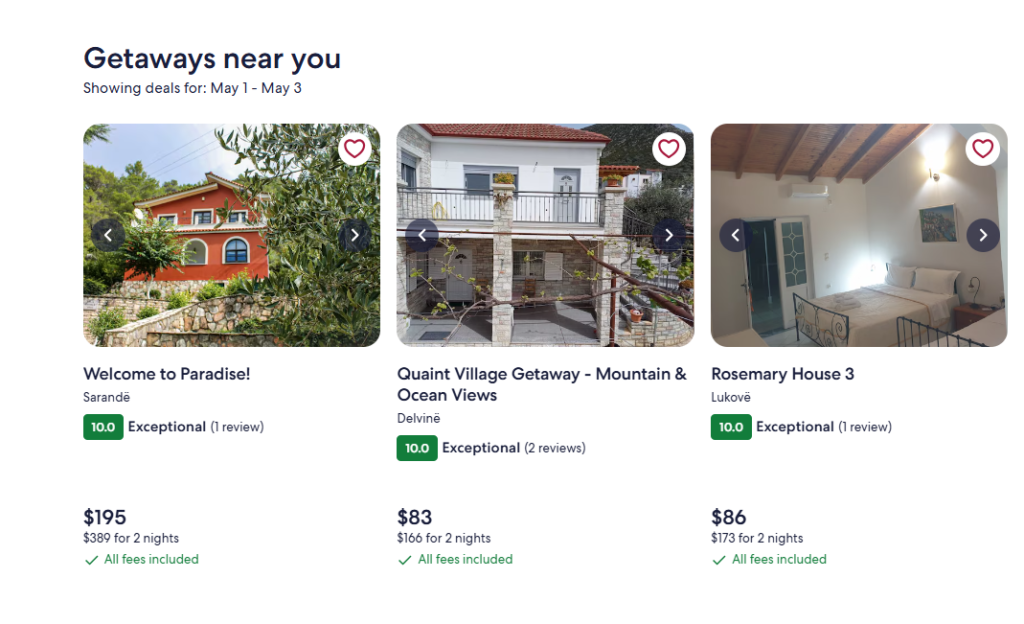Select the $86 price for Rosemary House 3
This screenshot has height=624, width=1024.
pyautogui.click(x=729, y=517)
